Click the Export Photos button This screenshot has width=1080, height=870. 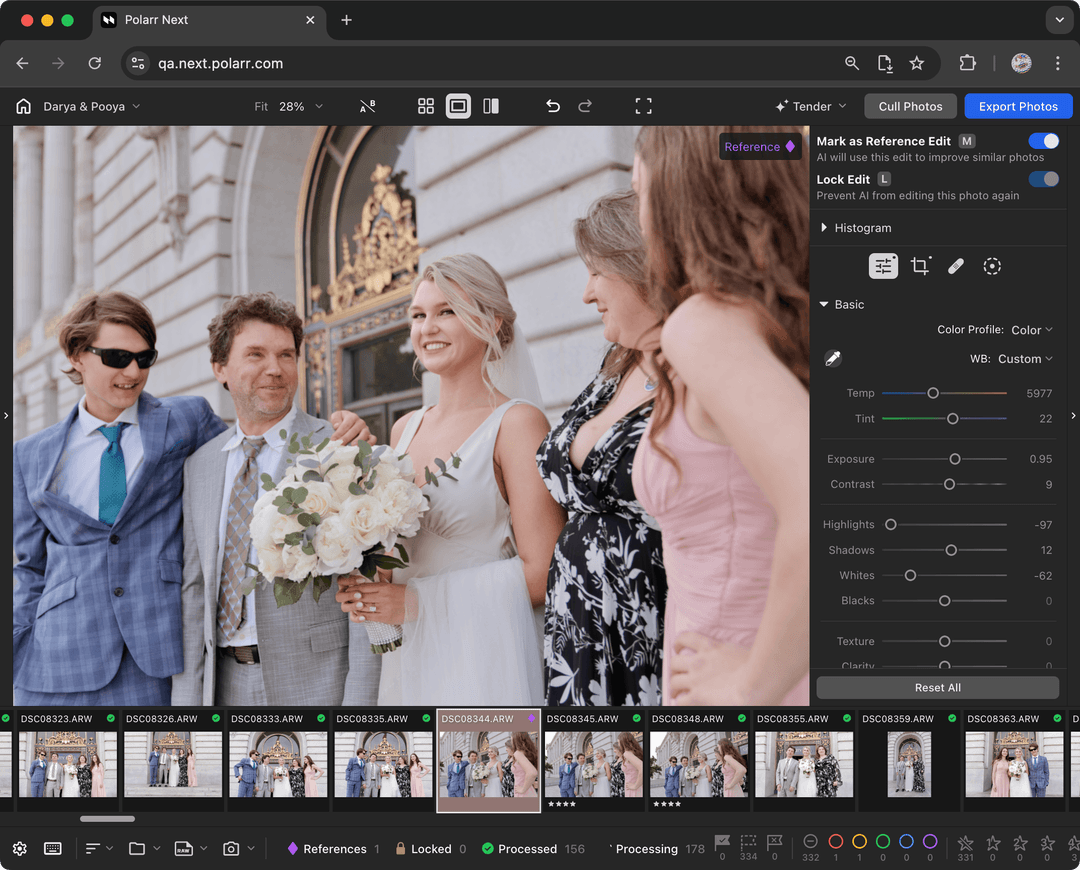[x=1018, y=106]
